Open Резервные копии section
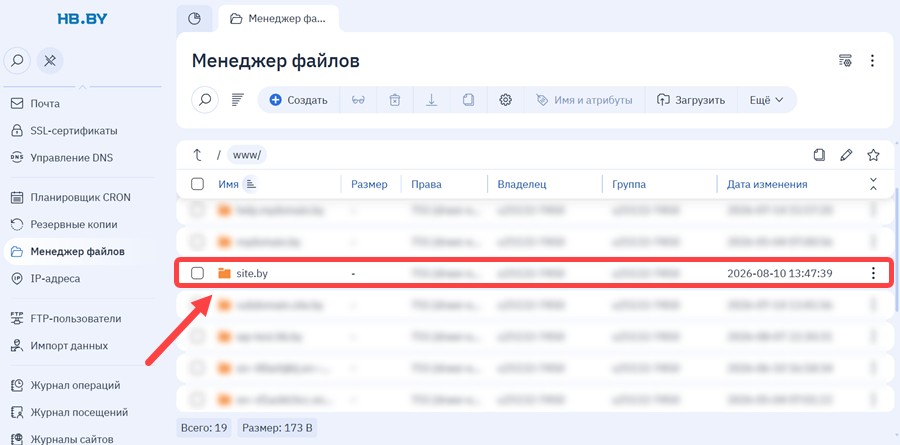900x445 pixels. (64, 225)
